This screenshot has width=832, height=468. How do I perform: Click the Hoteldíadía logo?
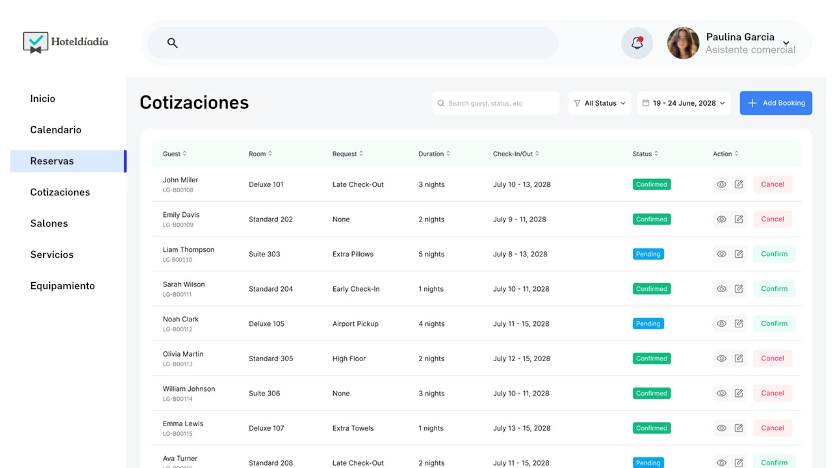(x=66, y=42)
